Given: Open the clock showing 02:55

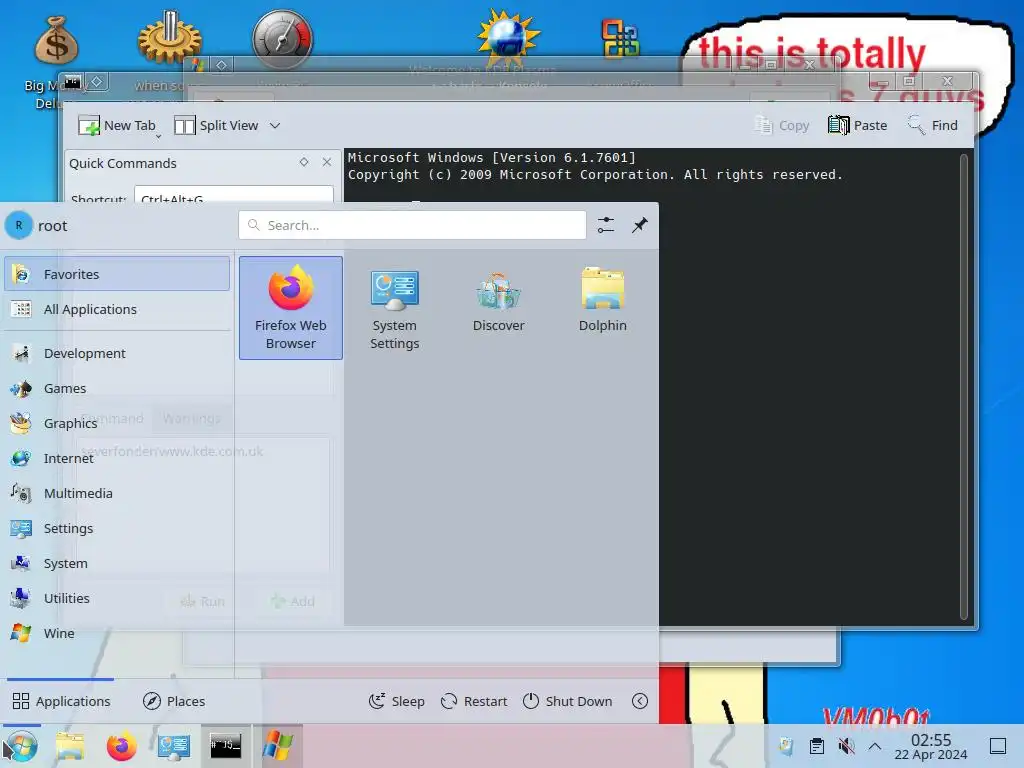Looking at the screenshot, I should pyautogui.click(x=931, y=746).
